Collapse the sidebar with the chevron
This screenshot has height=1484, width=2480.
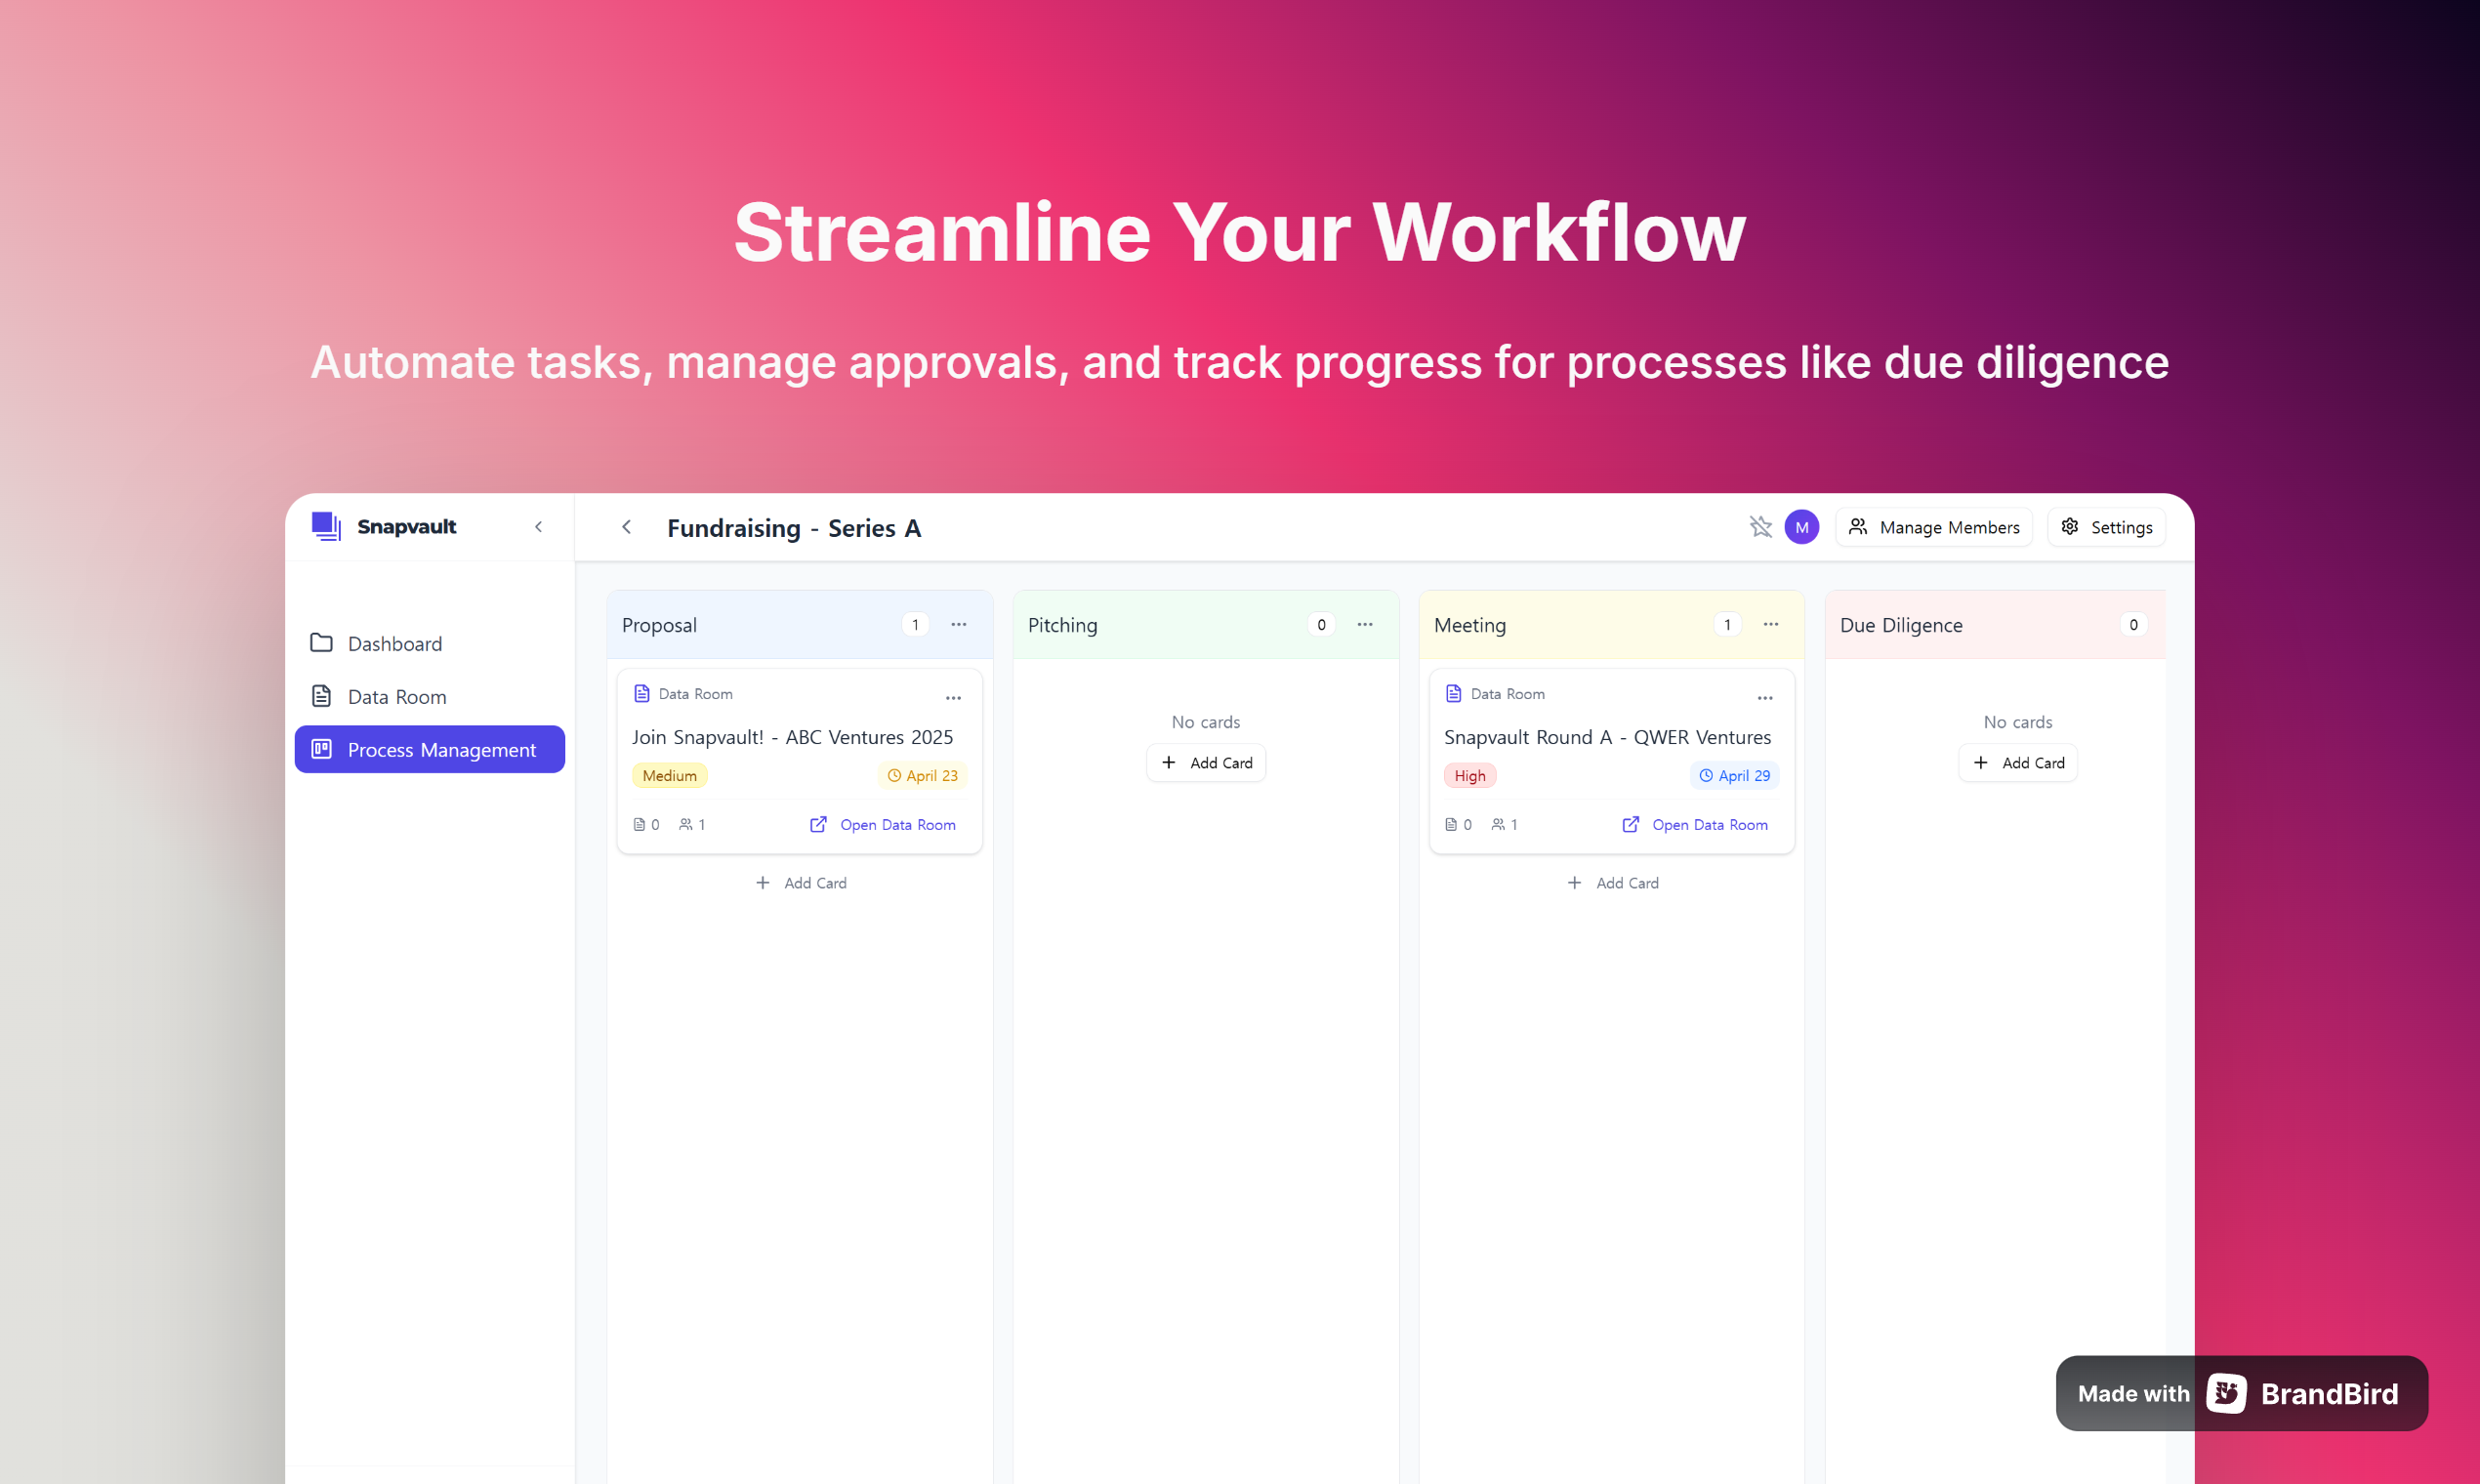pyautogui.click(x=538, y=526)
